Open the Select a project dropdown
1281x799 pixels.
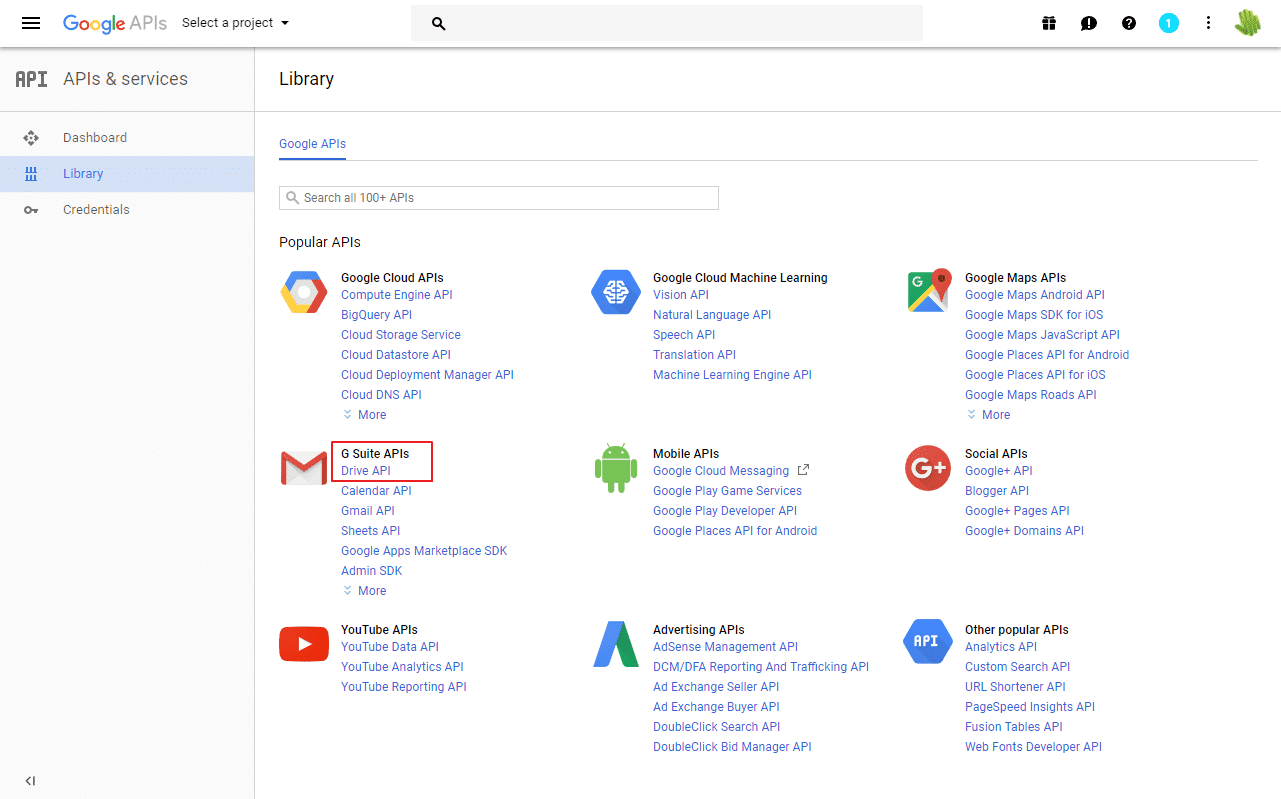pyautogui.click(x=235, y=23)
